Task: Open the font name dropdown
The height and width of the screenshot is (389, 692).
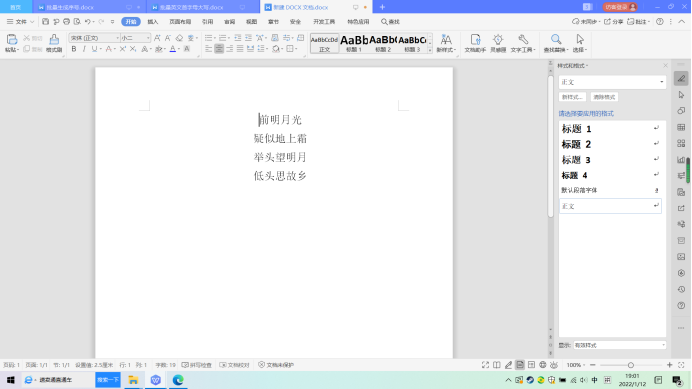Action: click(117, 38)
